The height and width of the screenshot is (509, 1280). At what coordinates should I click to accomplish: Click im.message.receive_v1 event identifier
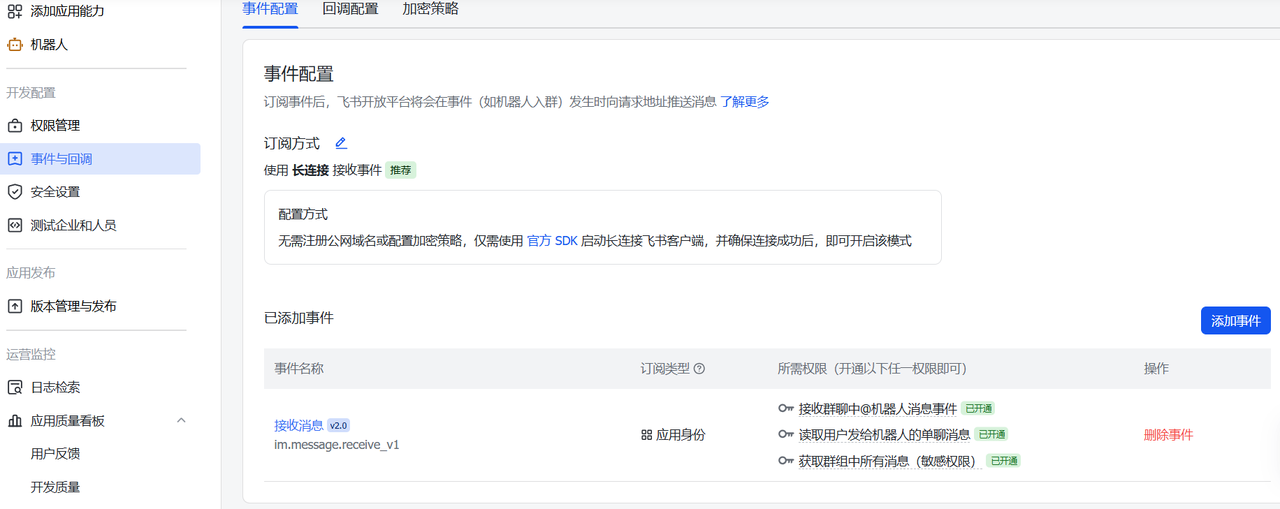[x=336, y=444]
